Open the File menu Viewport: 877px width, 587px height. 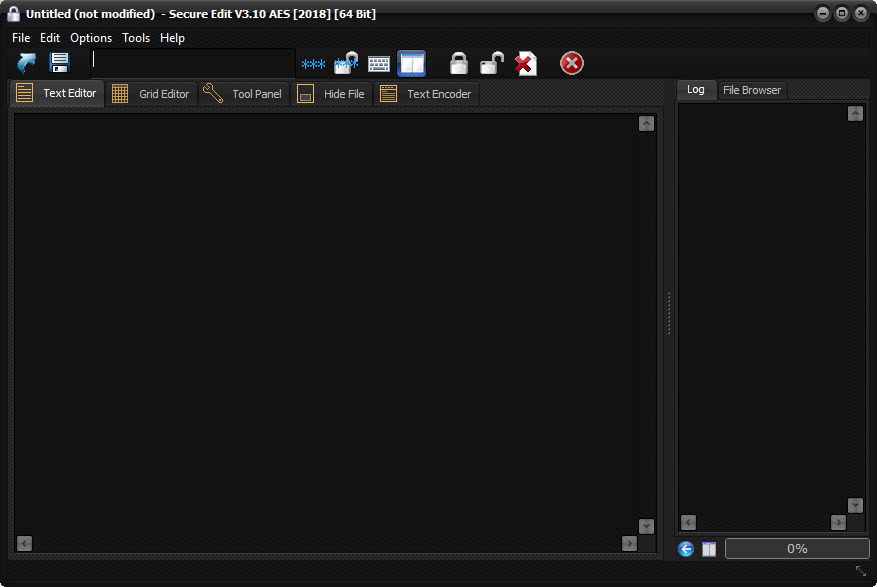[21, 38]
